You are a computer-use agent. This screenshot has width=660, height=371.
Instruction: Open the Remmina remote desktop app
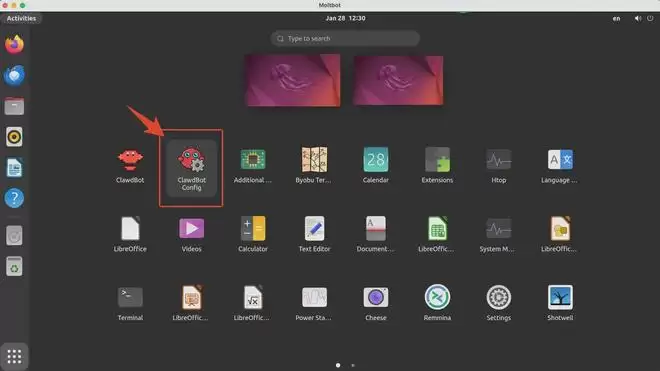[437, 303]
